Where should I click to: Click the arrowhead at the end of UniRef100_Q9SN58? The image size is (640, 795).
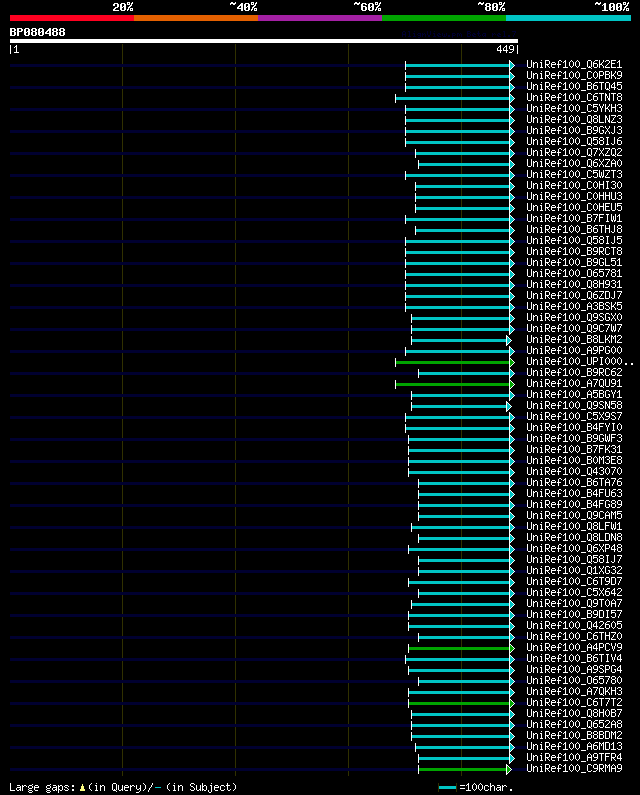[509, 407]
